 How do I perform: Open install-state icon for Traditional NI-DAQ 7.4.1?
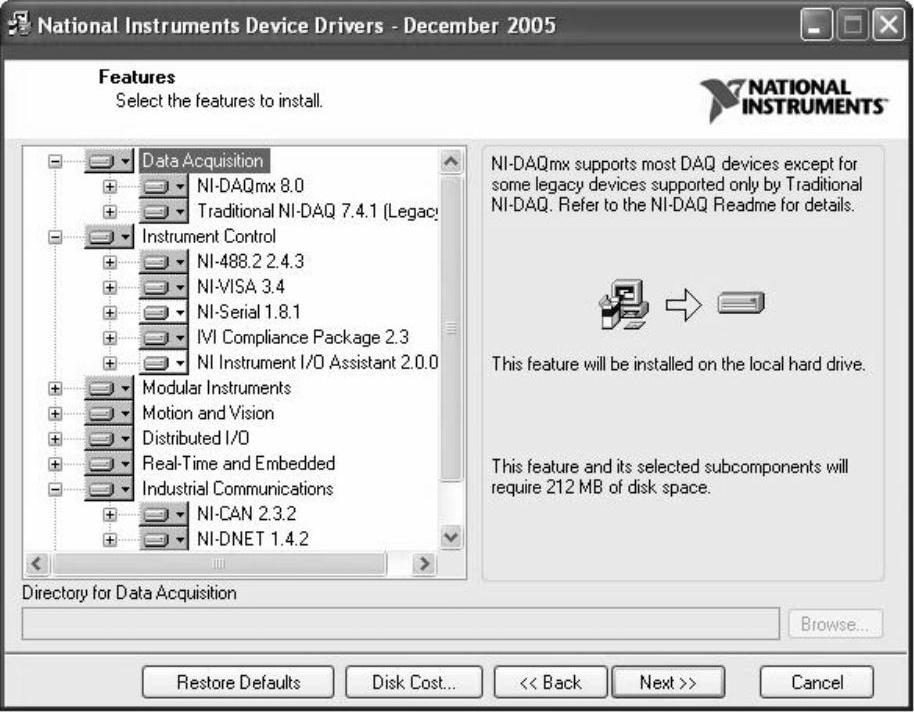[164, 211]
